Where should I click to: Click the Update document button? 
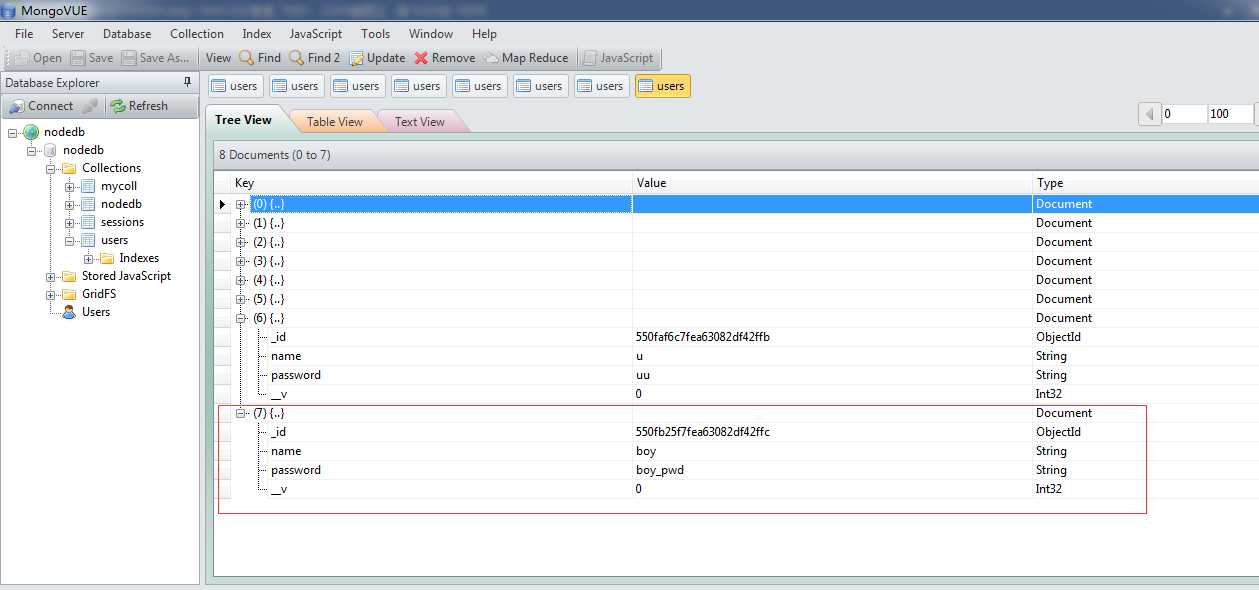point(377,58)
